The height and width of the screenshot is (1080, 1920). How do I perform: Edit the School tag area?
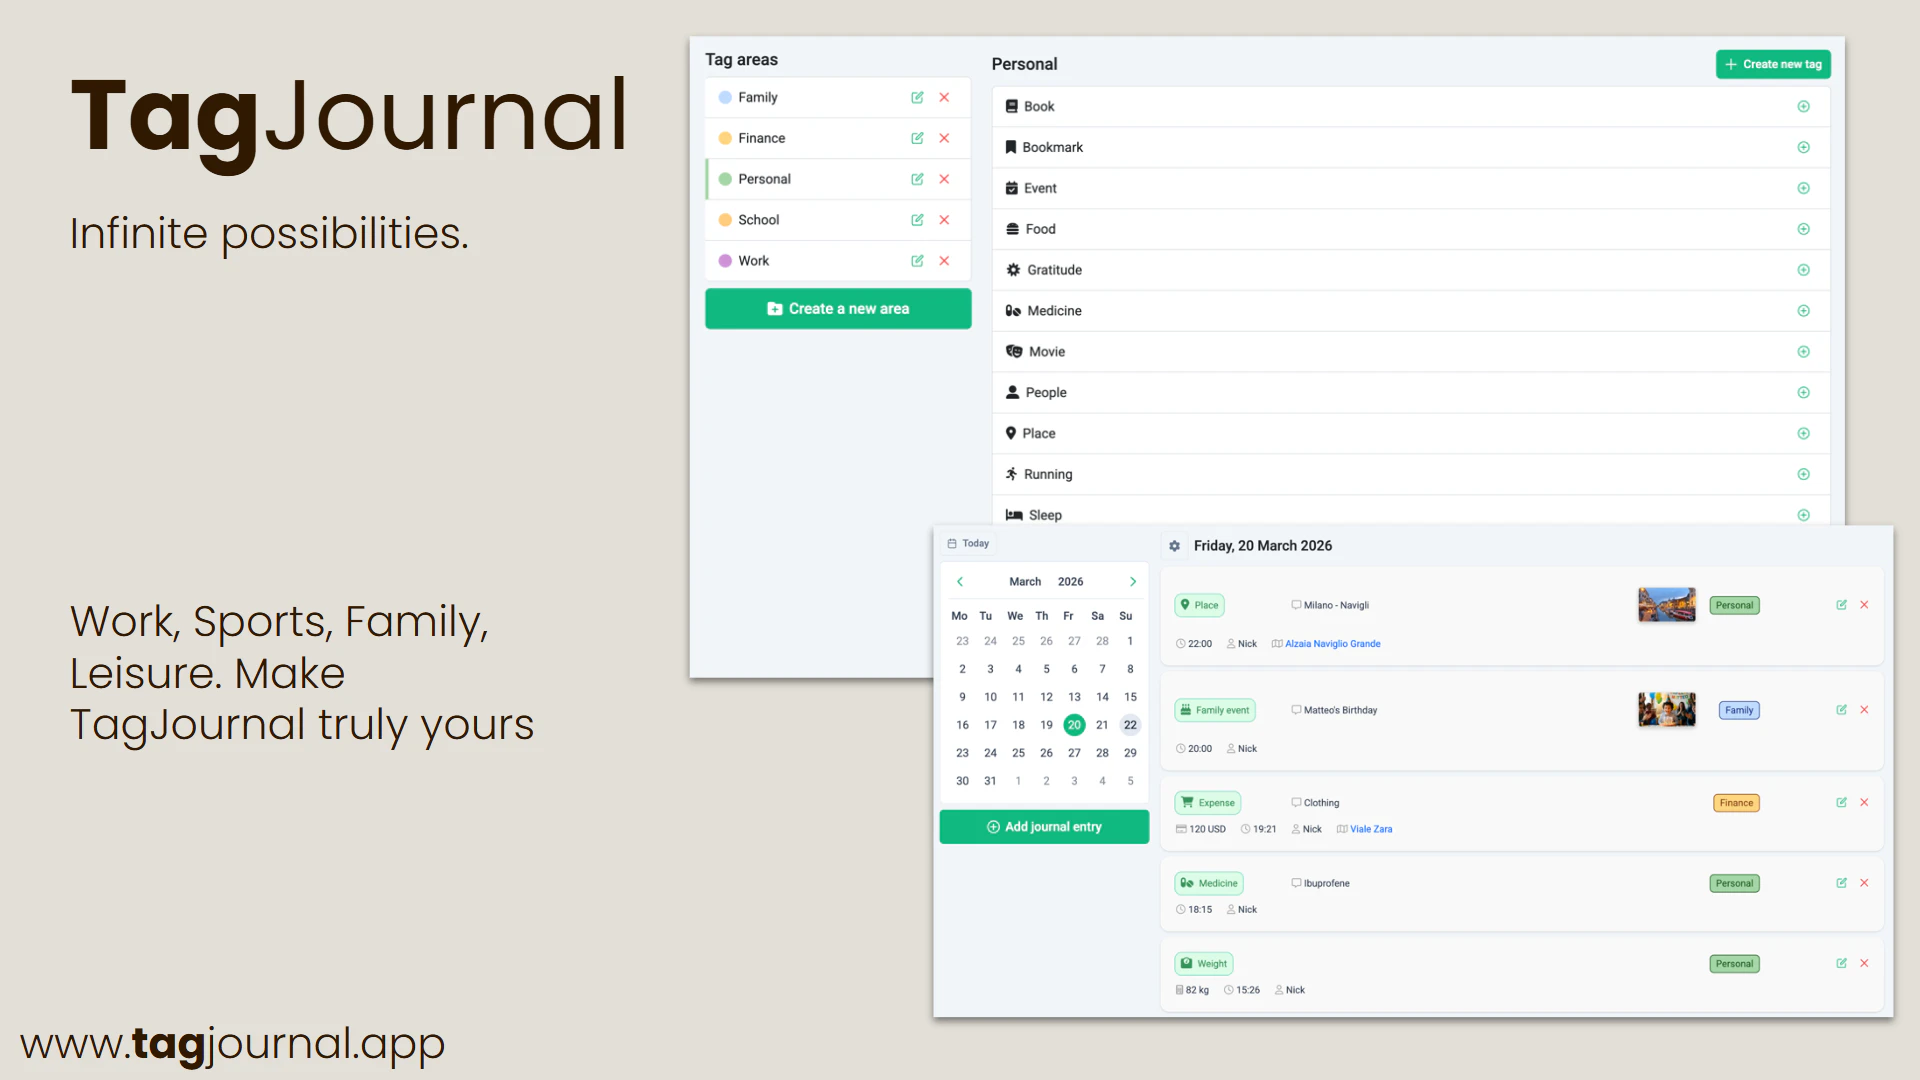coord(917,220)
